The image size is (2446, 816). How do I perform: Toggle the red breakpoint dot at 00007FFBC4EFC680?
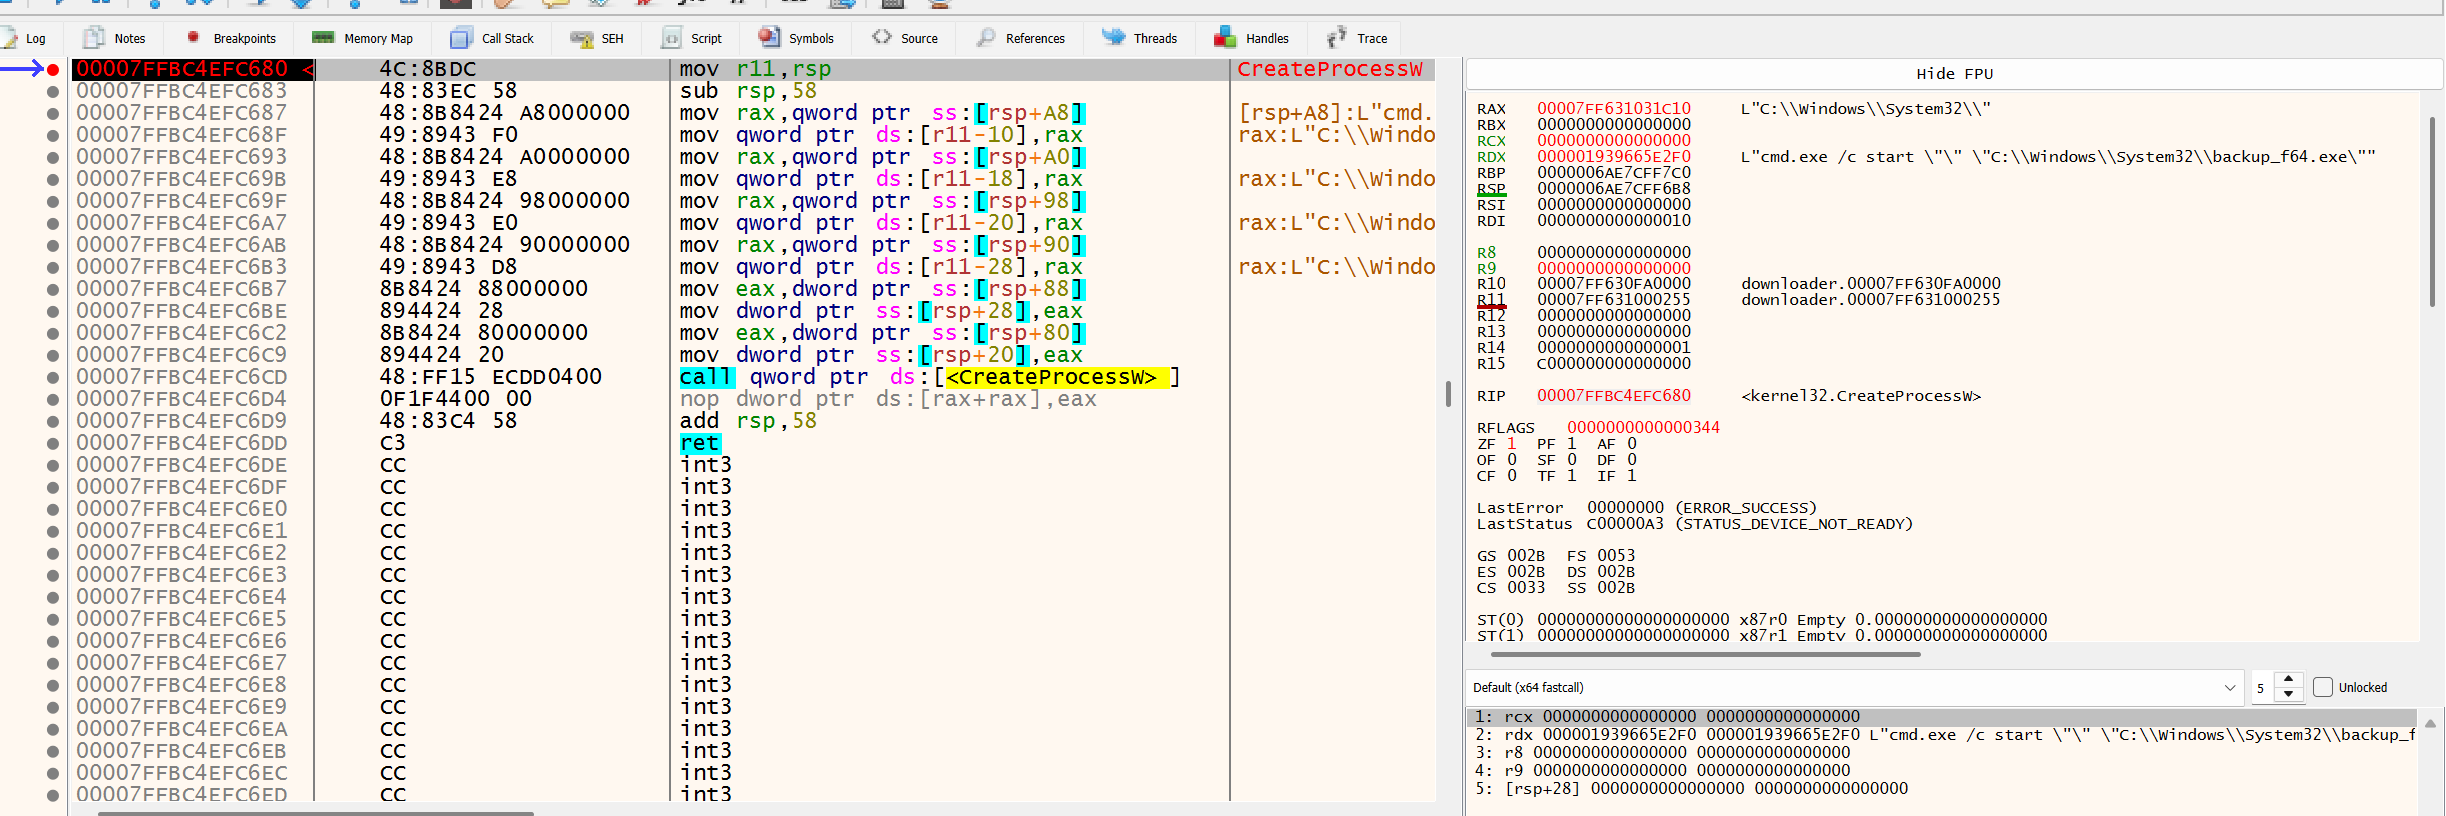tap(53, 69)
